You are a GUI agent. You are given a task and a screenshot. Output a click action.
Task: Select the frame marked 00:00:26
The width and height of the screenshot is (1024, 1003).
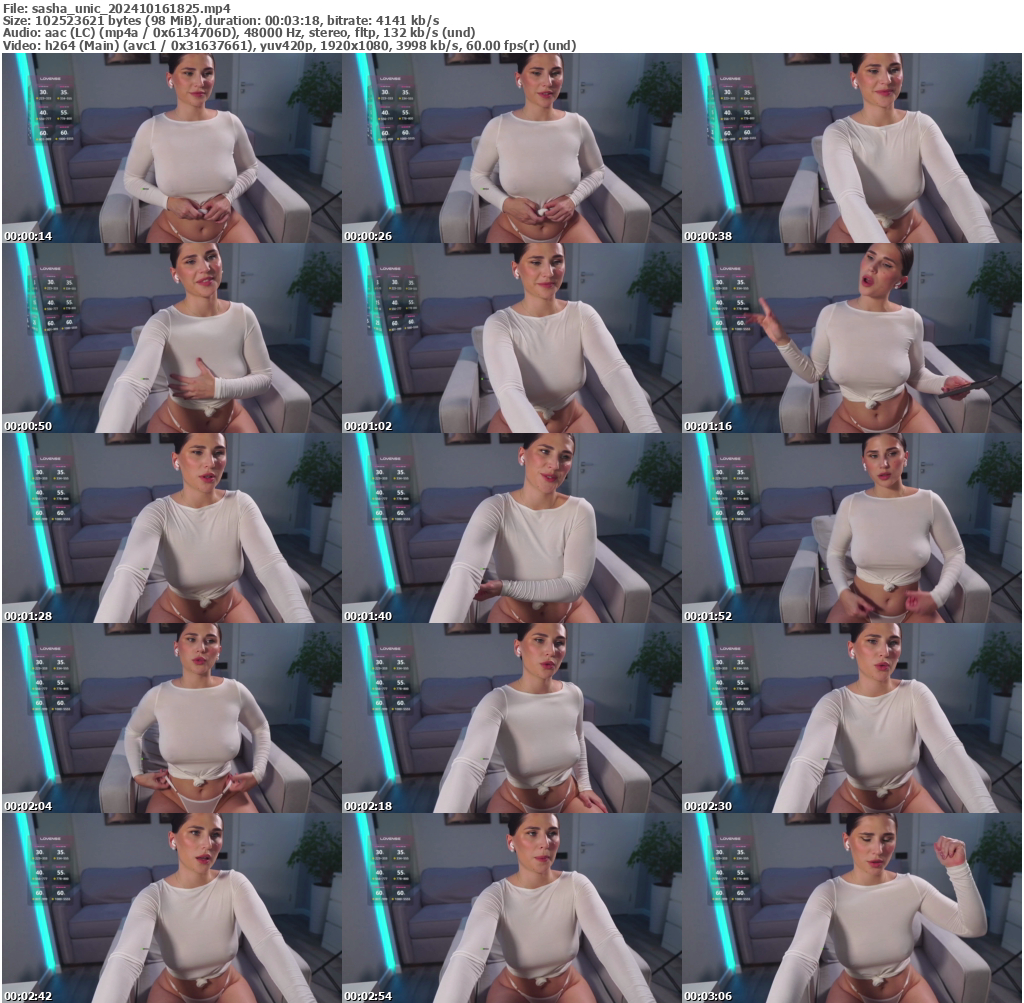pyautogui.click(x=511, y=148)
